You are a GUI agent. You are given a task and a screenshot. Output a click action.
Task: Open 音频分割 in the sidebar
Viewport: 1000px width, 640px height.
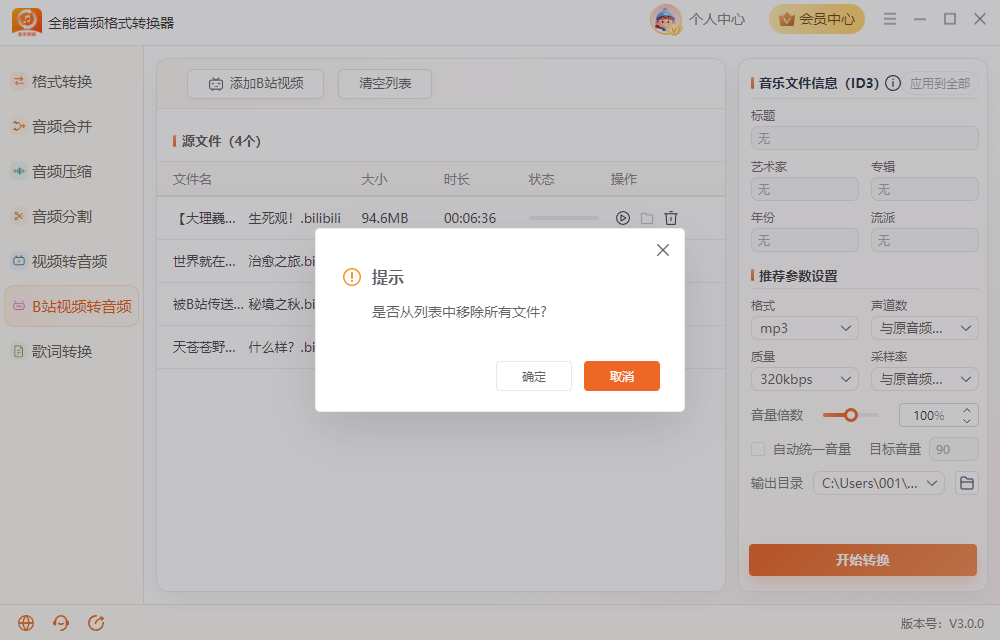point(62,217)
